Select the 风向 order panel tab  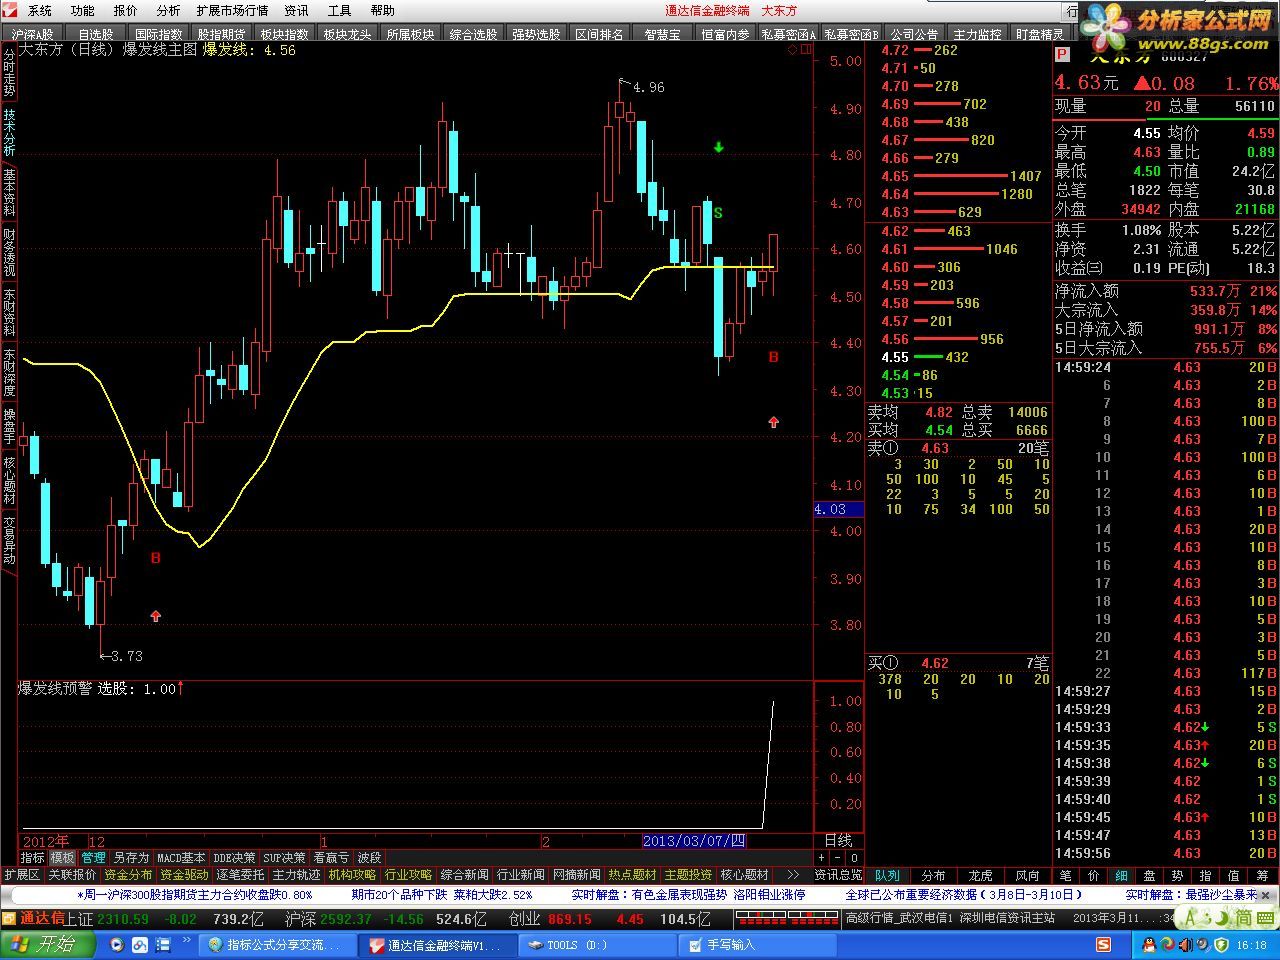1027,875
